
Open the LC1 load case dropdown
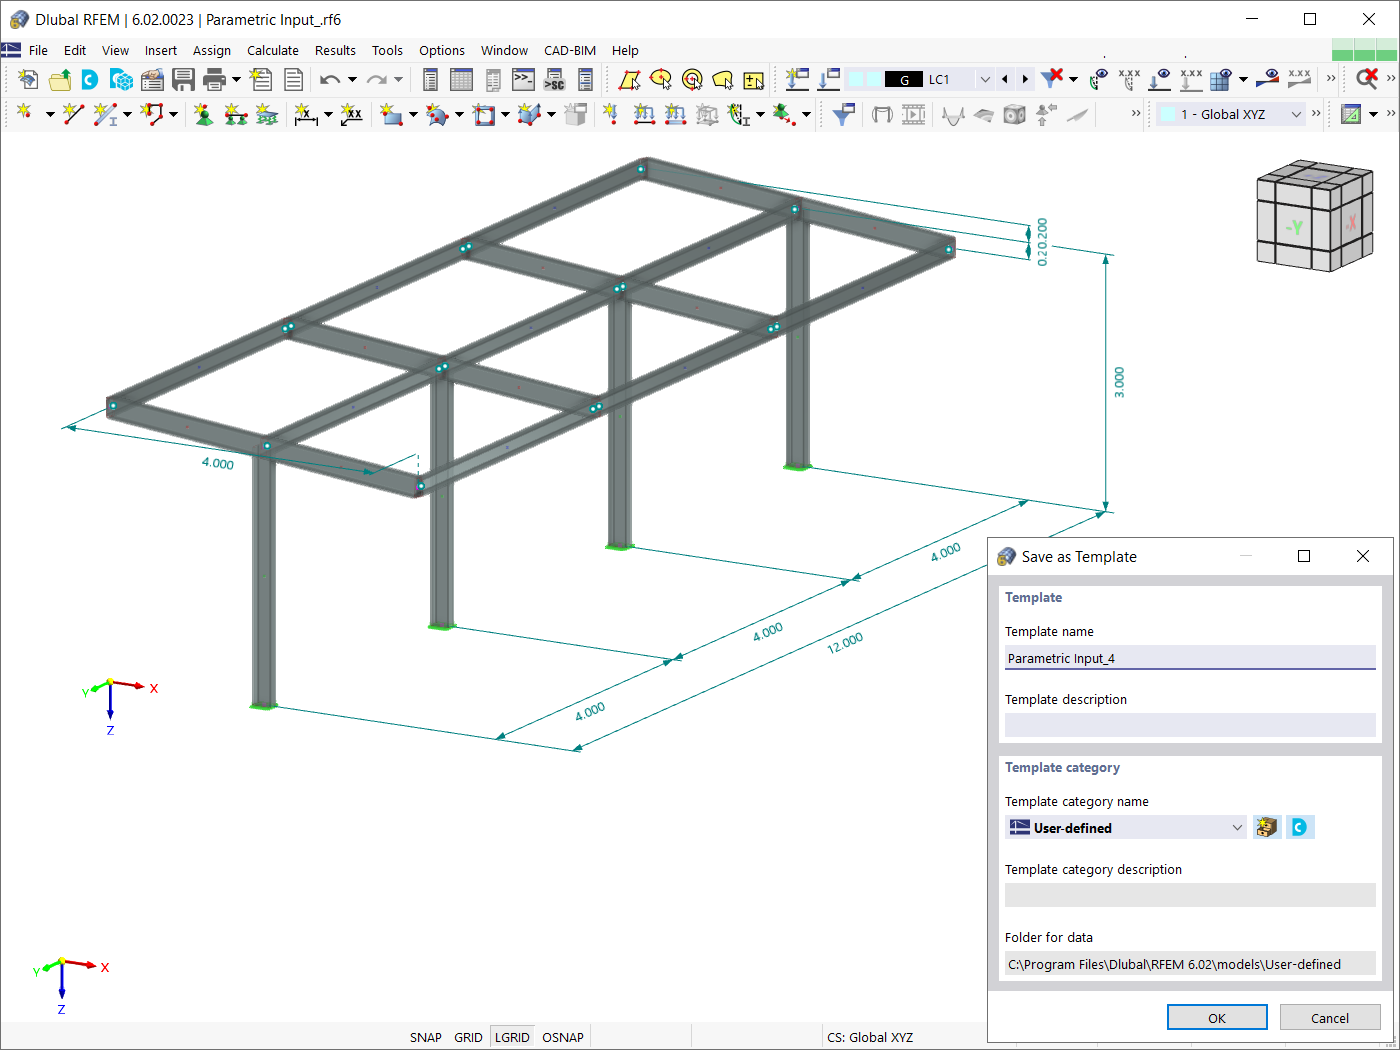pyautogui.click(x=984, y=79)
